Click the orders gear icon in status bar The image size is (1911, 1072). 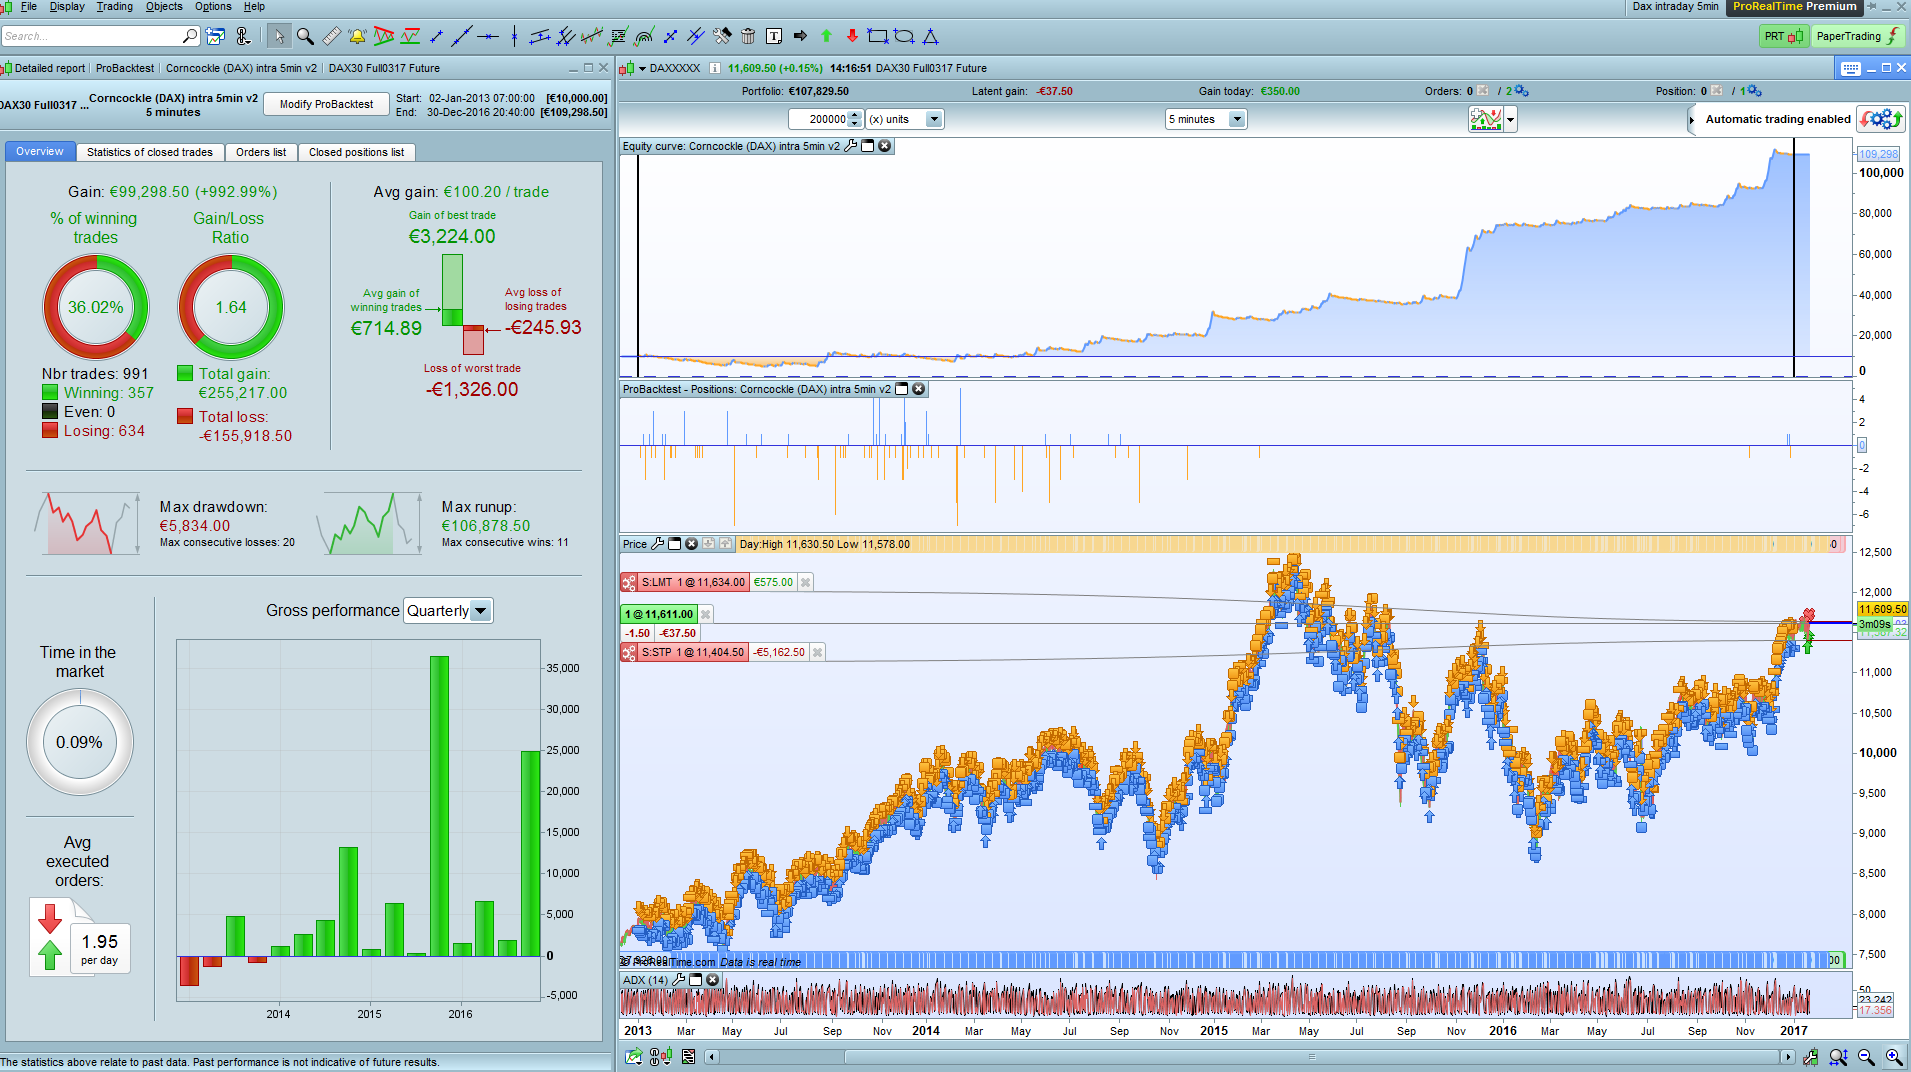point(1521,91)
